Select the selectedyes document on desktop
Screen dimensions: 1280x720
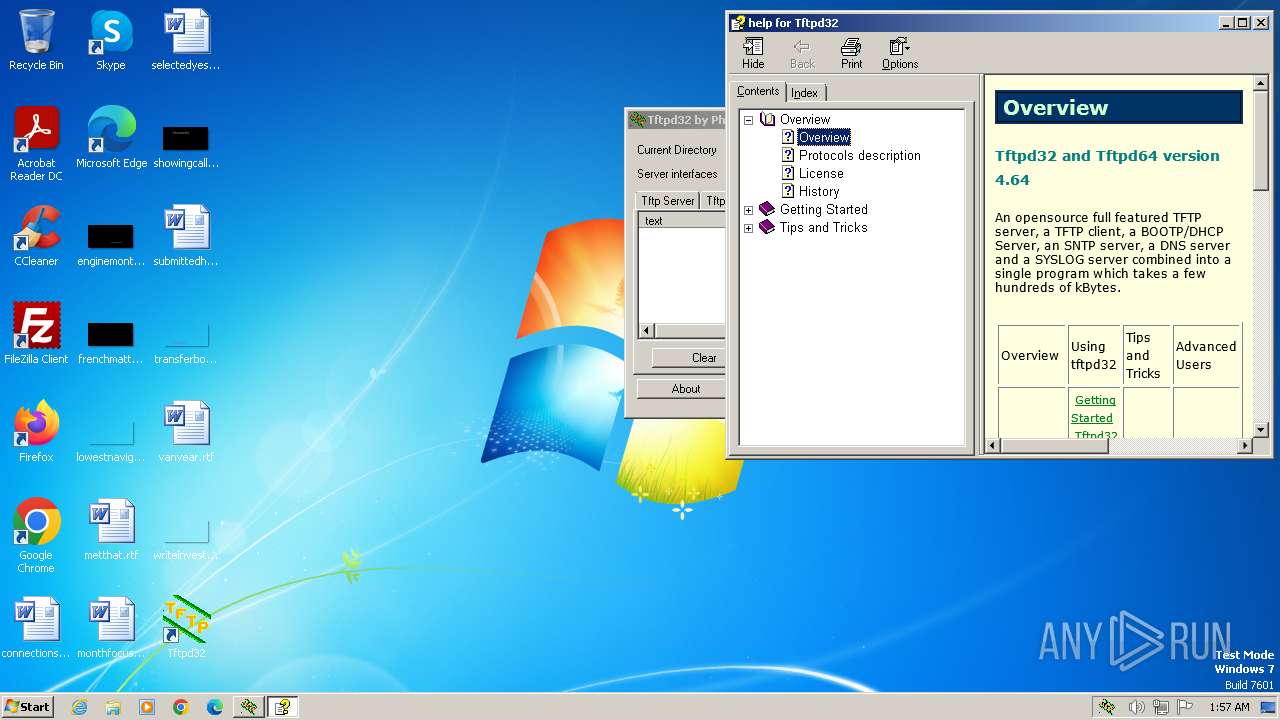coord(186,41)
